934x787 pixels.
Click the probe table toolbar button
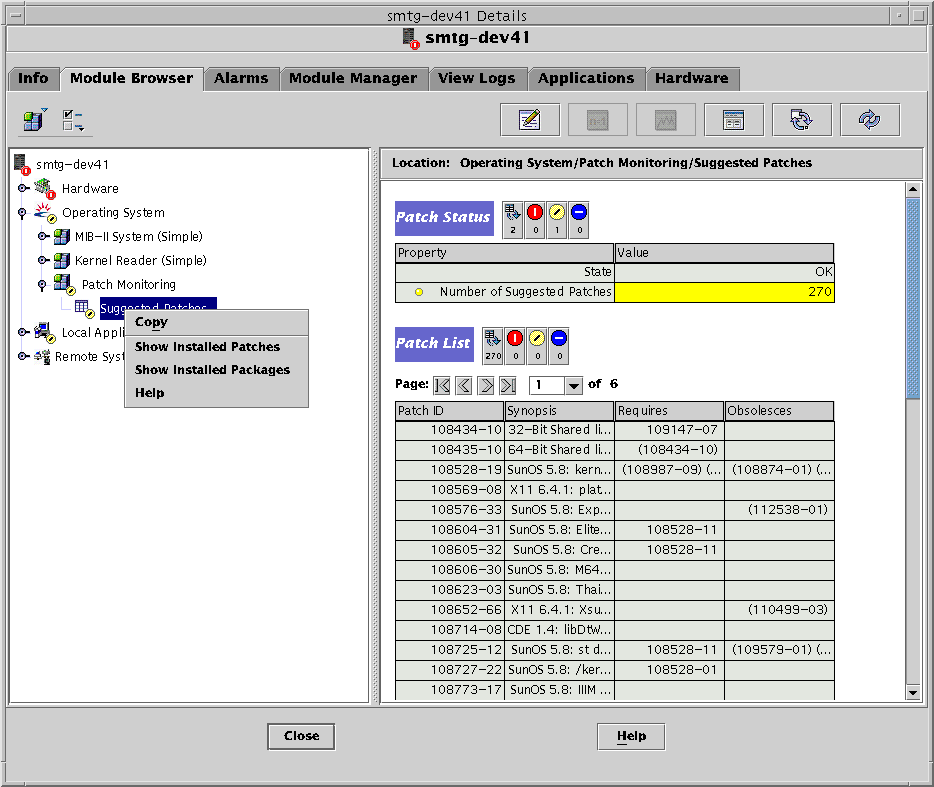click(x=733, y=120)
